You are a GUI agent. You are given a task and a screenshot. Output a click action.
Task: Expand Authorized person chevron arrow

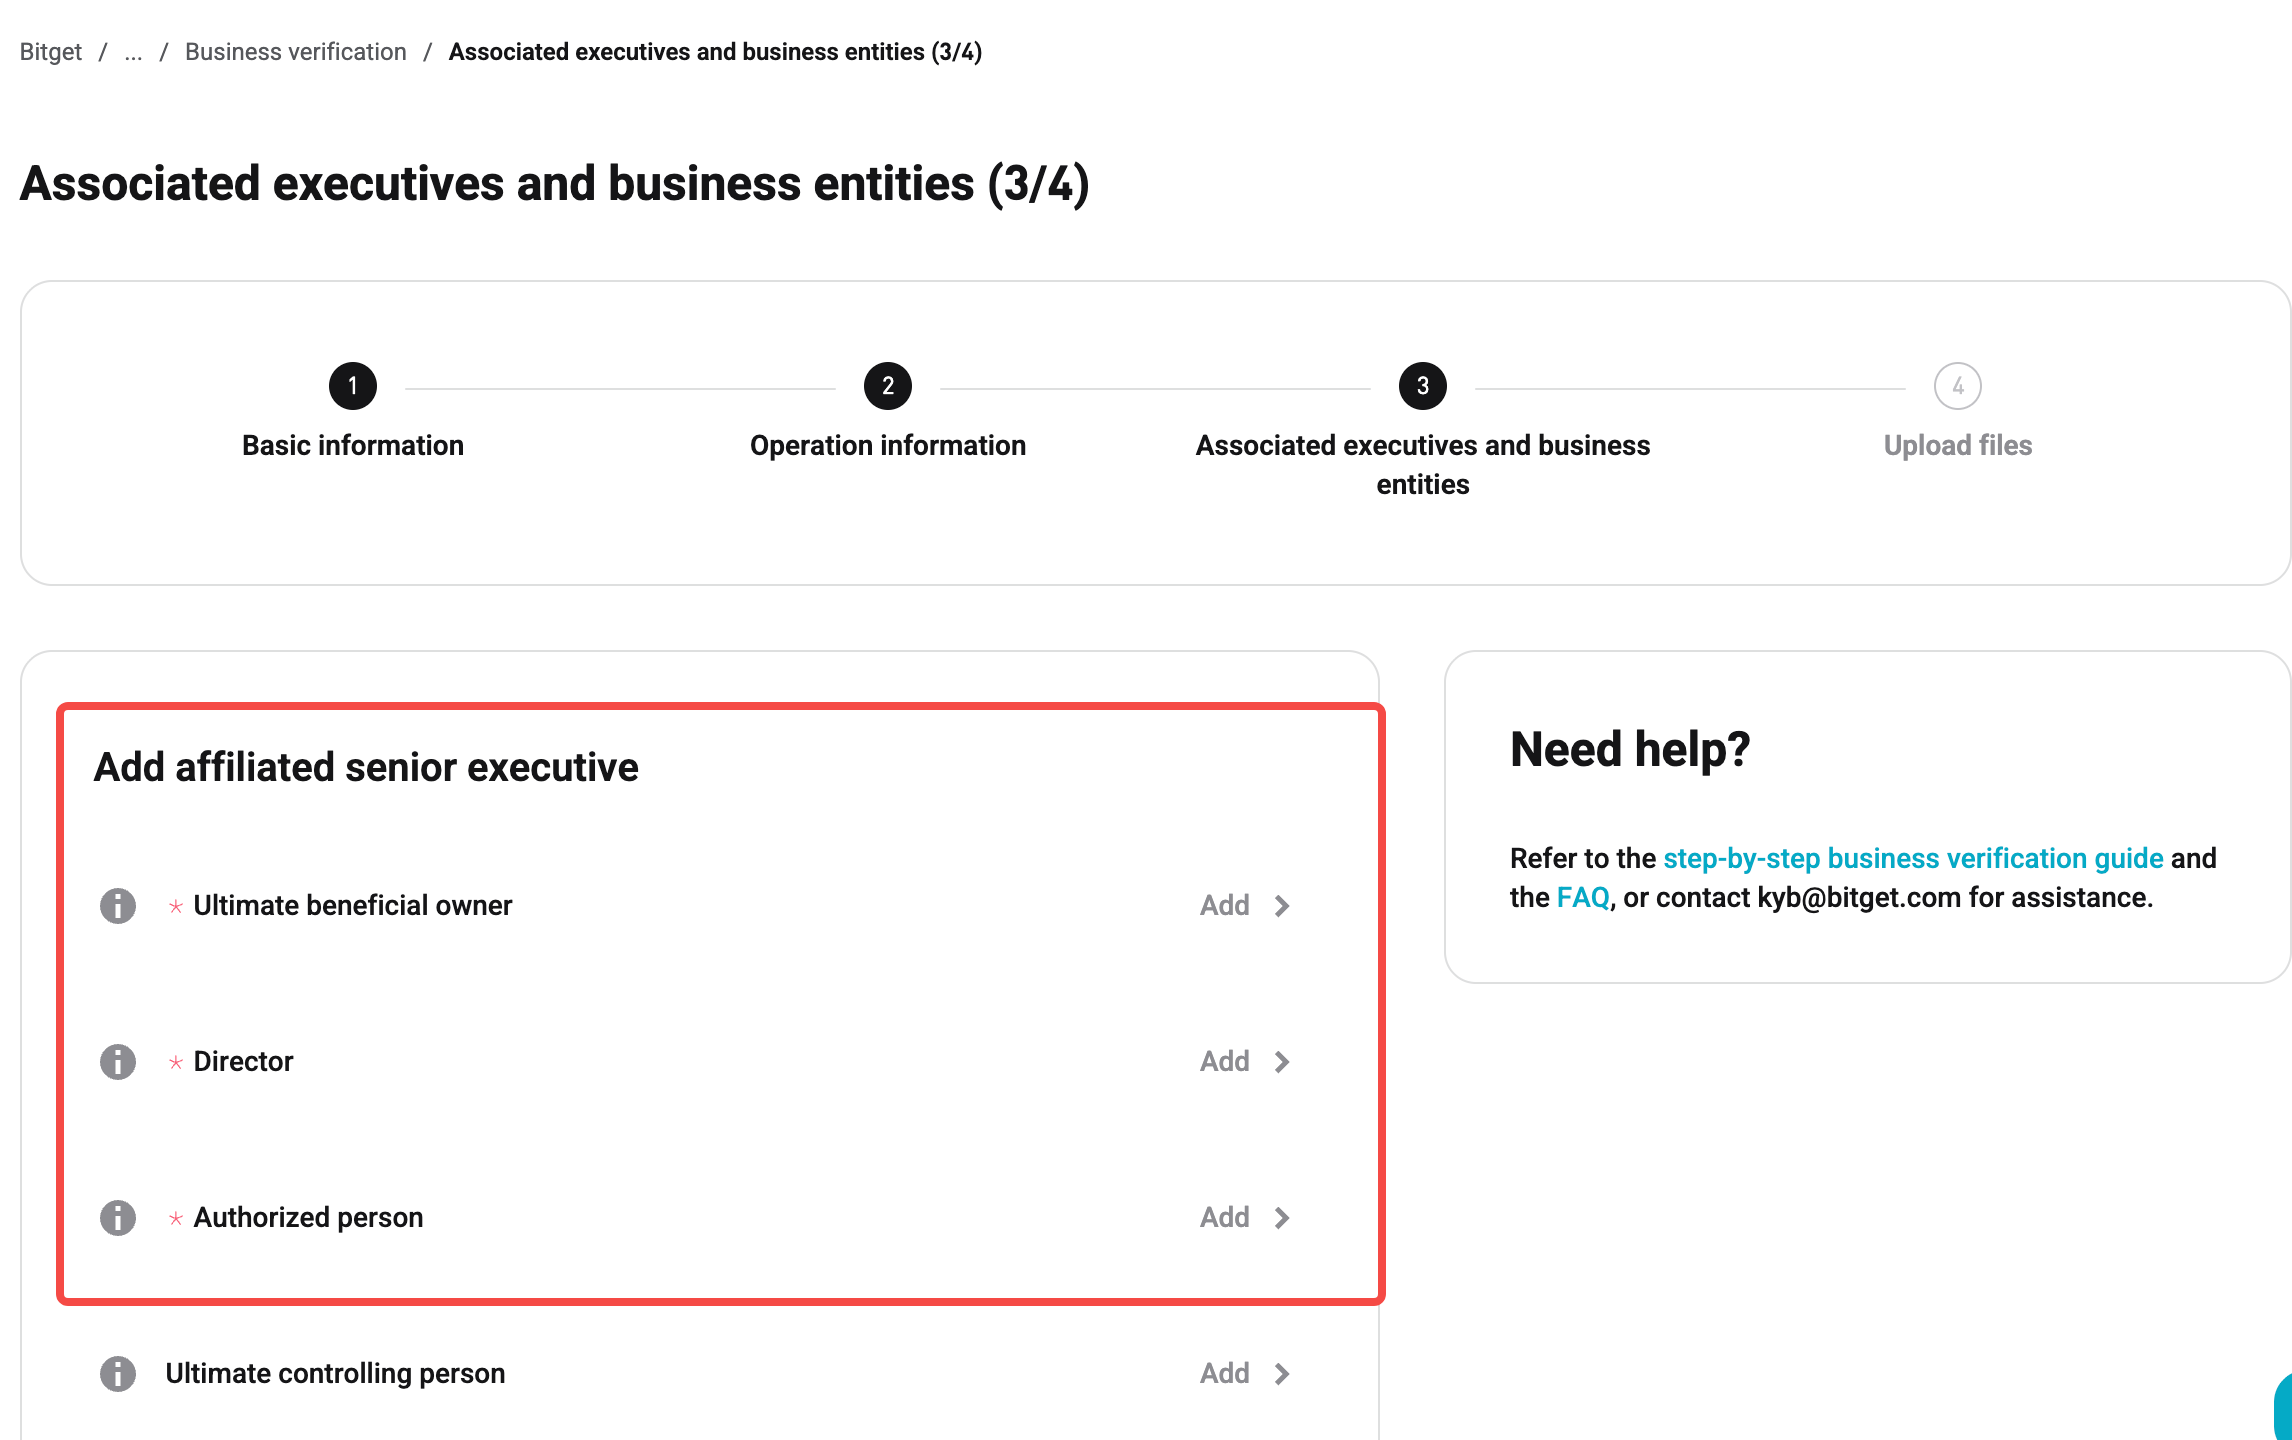[x=1282, y=1218]
